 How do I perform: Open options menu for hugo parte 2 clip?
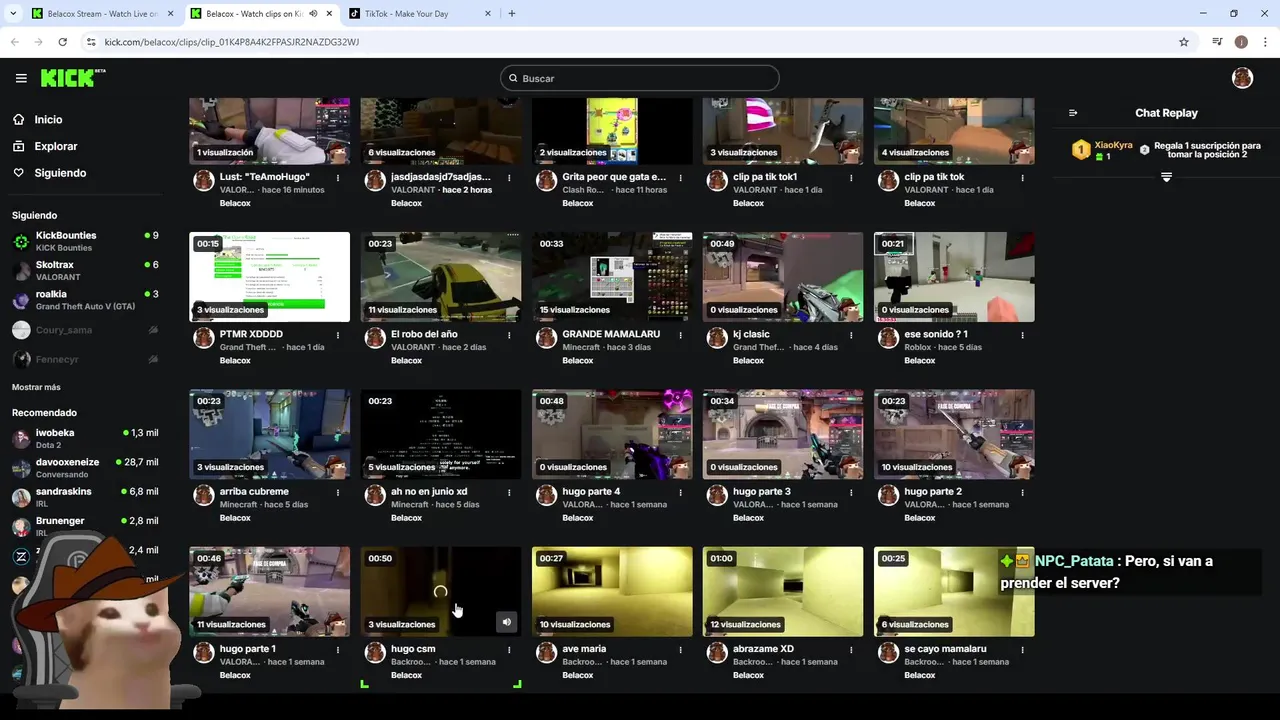click(x=1022, y=492)
